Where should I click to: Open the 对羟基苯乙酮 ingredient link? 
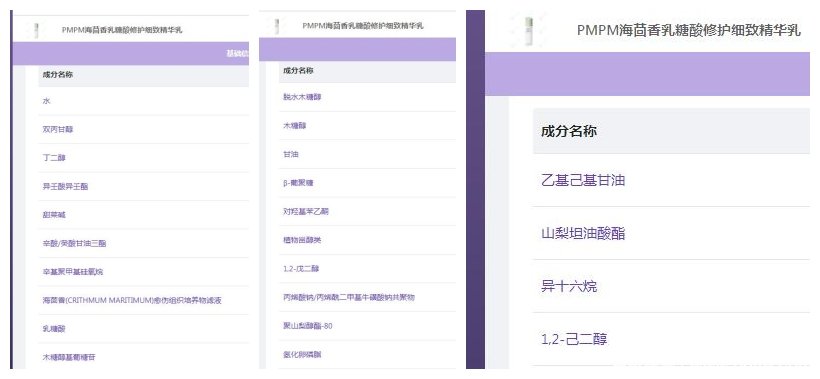coord(305,211)
